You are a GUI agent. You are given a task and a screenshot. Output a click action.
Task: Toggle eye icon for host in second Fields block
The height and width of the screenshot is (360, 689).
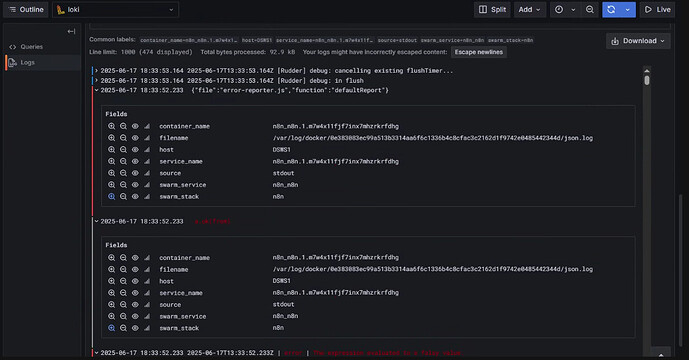click(135, 281)
